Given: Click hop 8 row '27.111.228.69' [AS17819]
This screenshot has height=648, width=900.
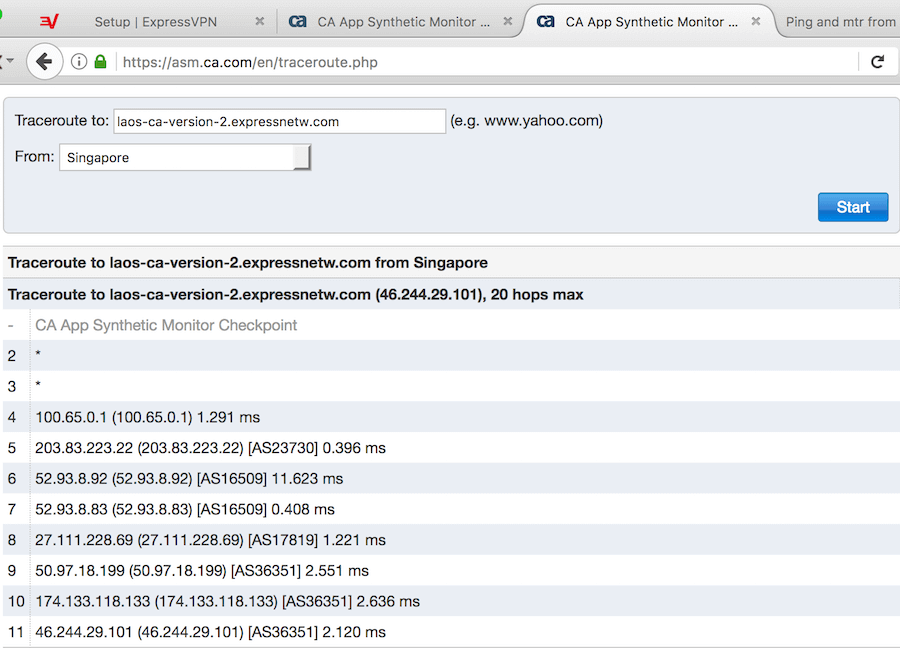Looking at the screenshot, I should point(451,540).
